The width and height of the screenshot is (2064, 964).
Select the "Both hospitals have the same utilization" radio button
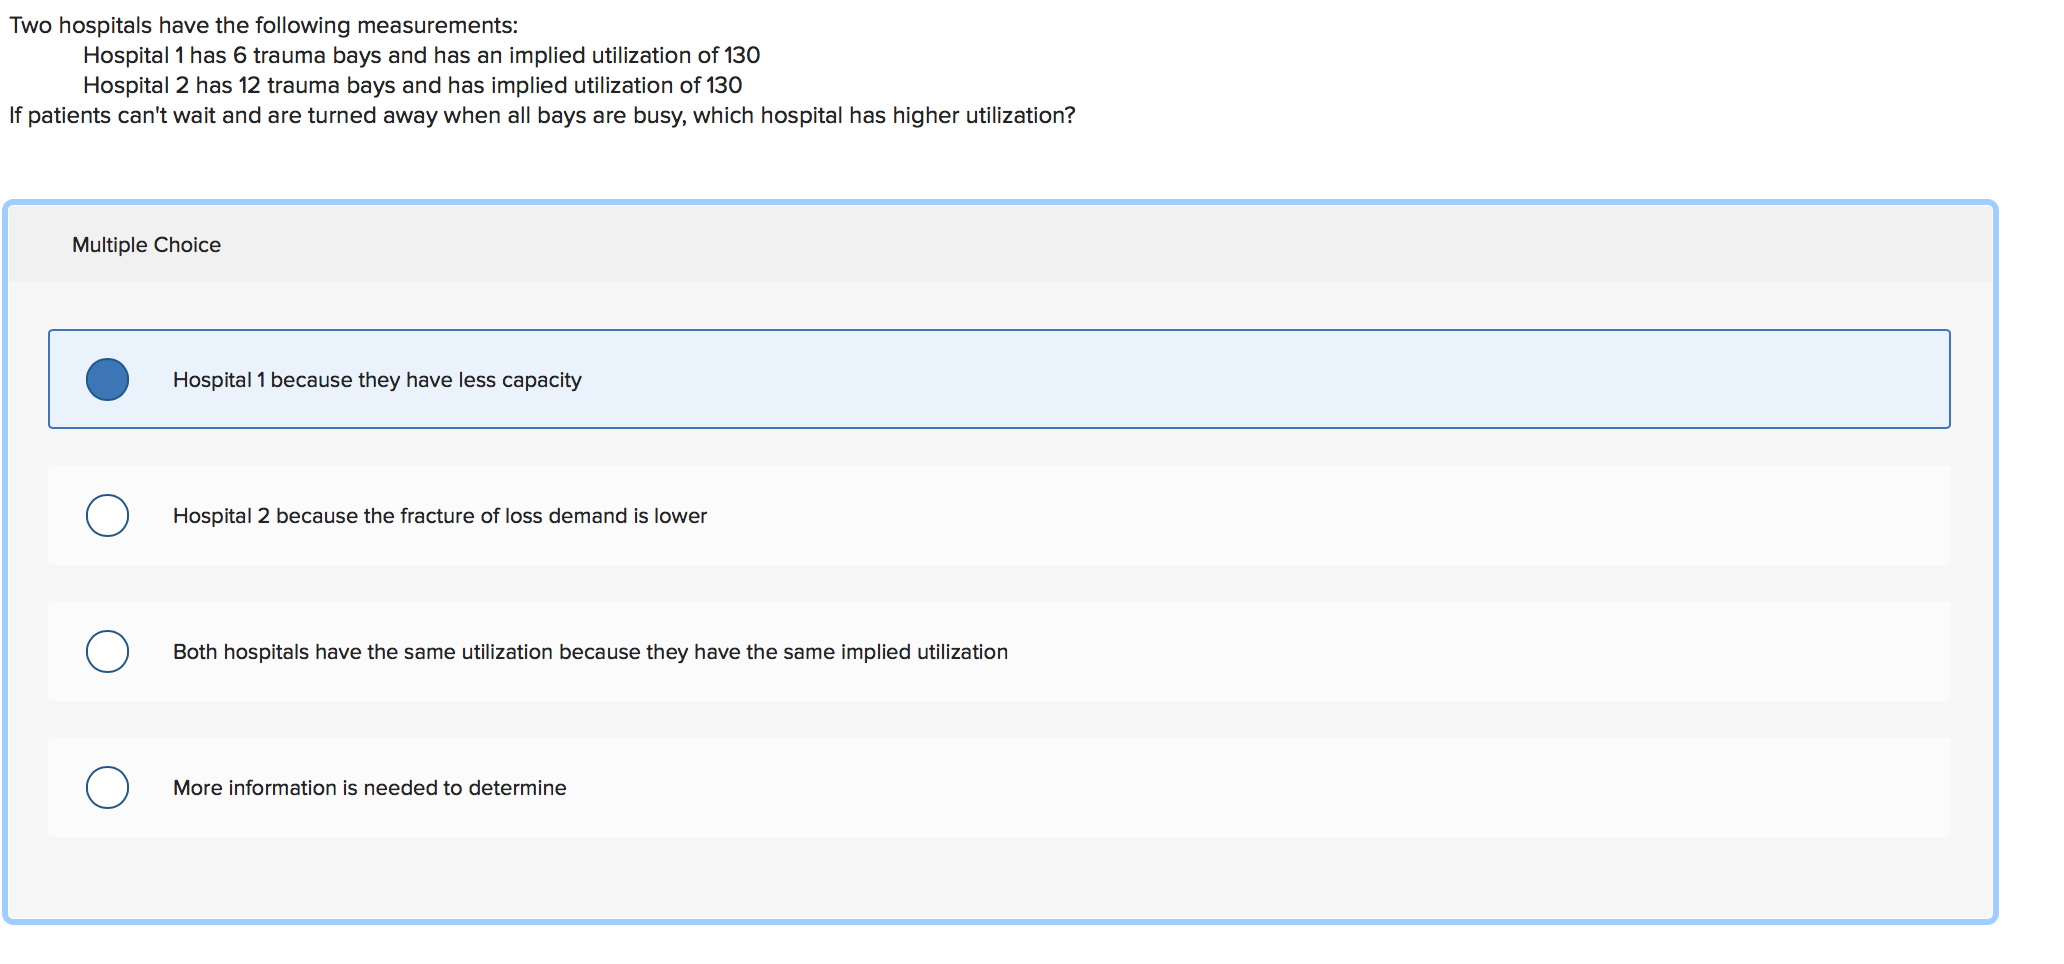pyautogui.click(x=107, y=651)
